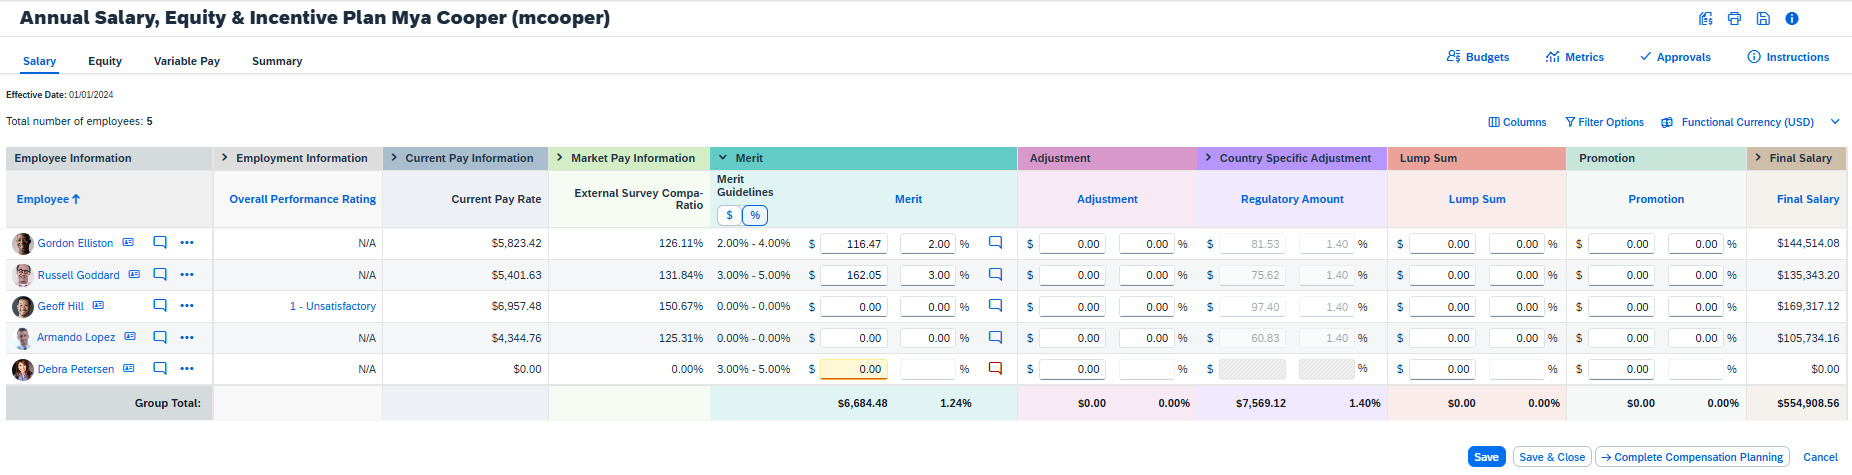Click Russell Goddard's avatar photo
1852x475 pixels.
(x=23, y=275)
